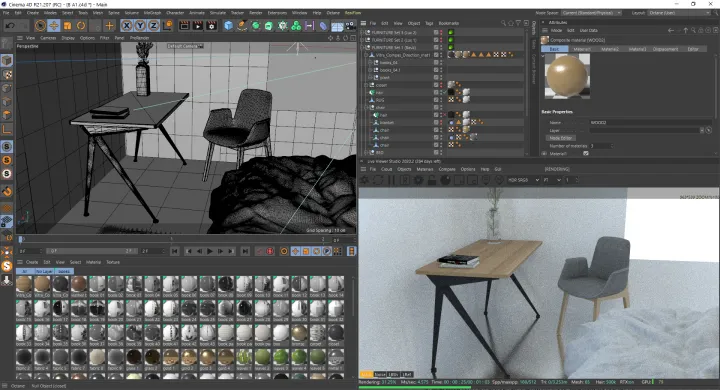Switch to the Displacement tab in Attributes
The height and width of the screenshot is (390, 720).
[665, 49]
